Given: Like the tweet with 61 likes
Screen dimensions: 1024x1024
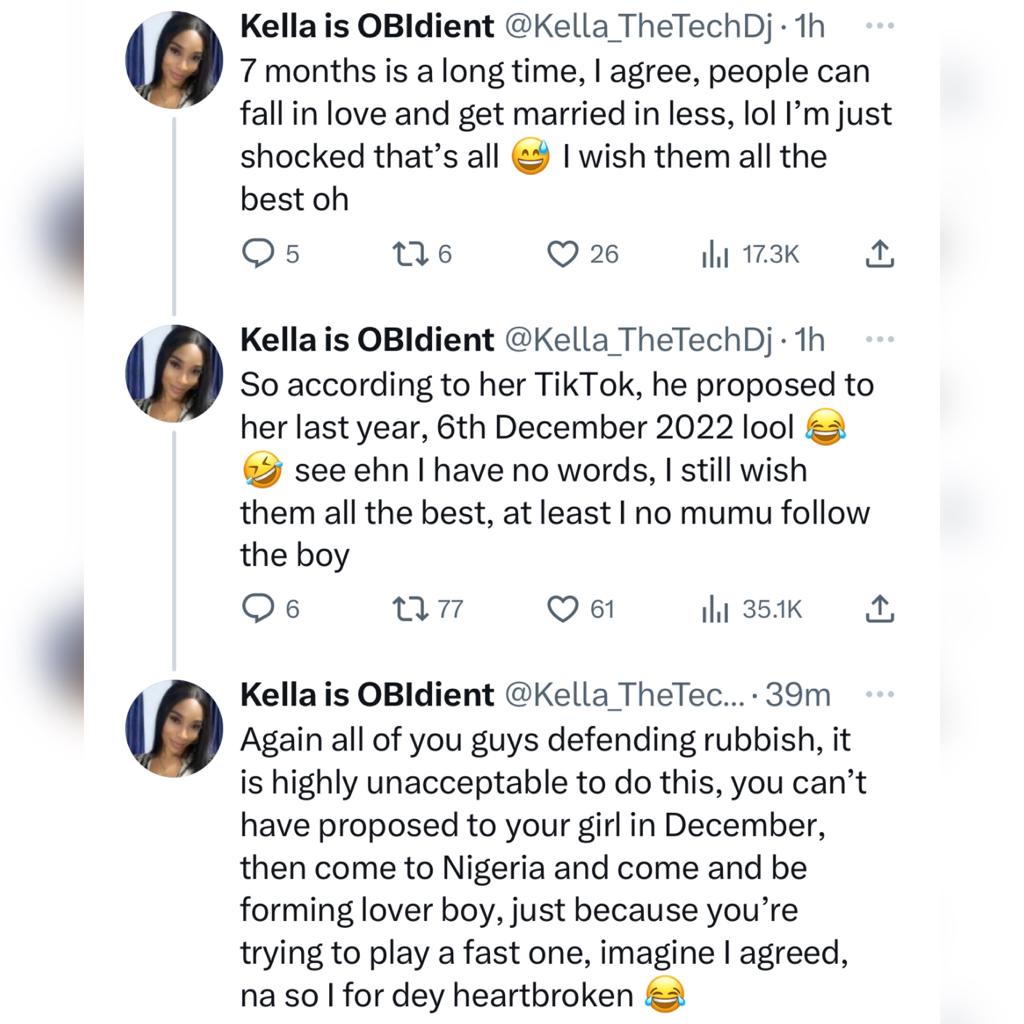Looking at the screenshot, I should 563,608.
